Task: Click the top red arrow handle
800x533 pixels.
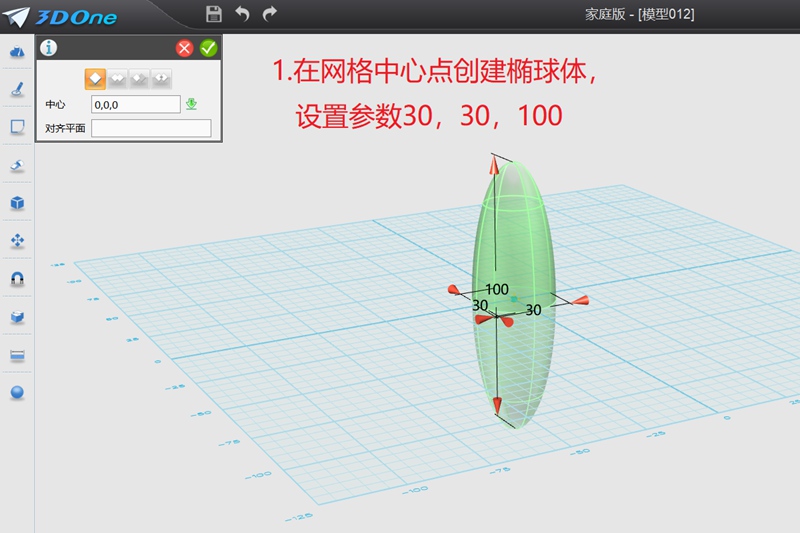Action: click(494, 166)
